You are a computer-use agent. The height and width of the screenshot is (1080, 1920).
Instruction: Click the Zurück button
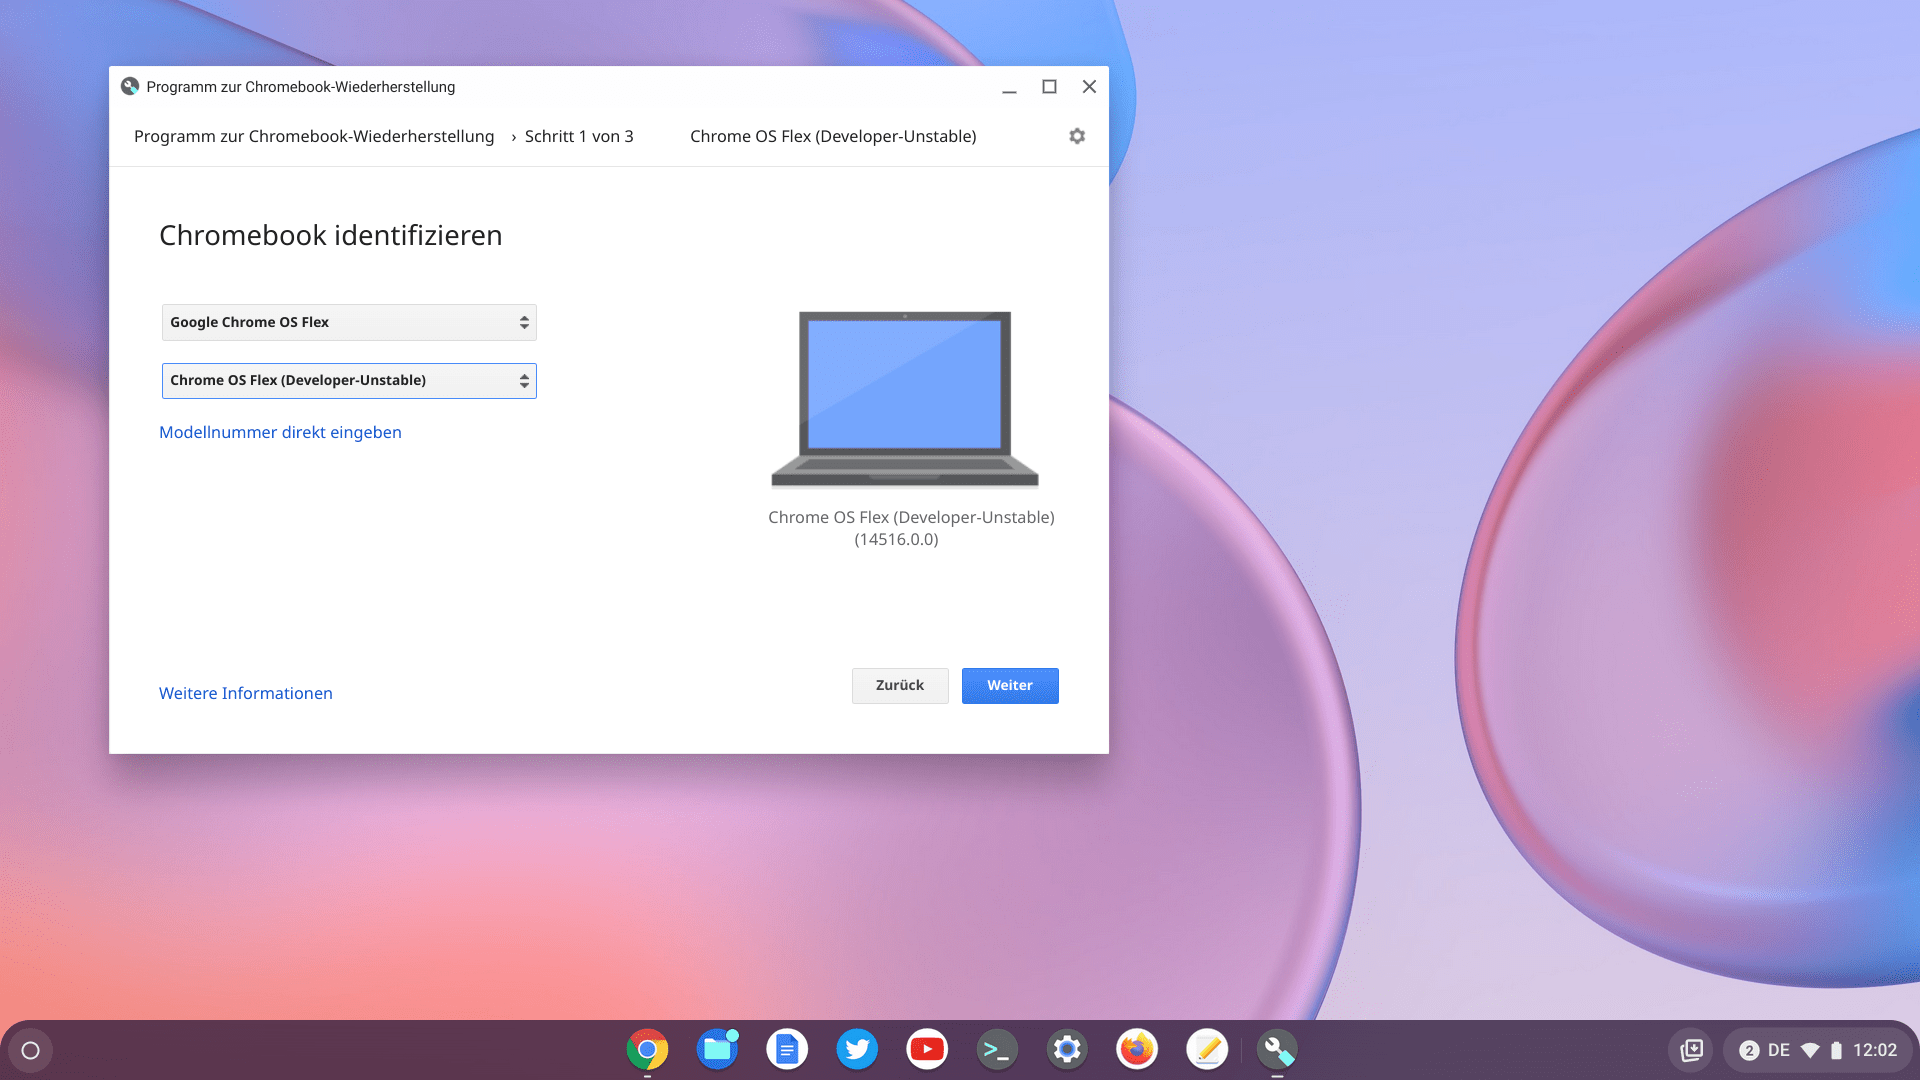point(900,685)
